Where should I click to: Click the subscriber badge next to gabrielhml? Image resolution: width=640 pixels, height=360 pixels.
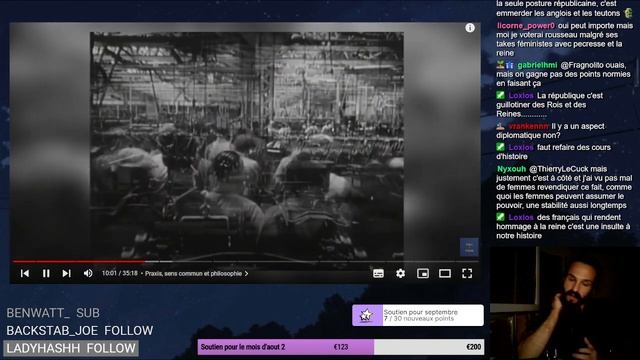click(x=509, y=65)
